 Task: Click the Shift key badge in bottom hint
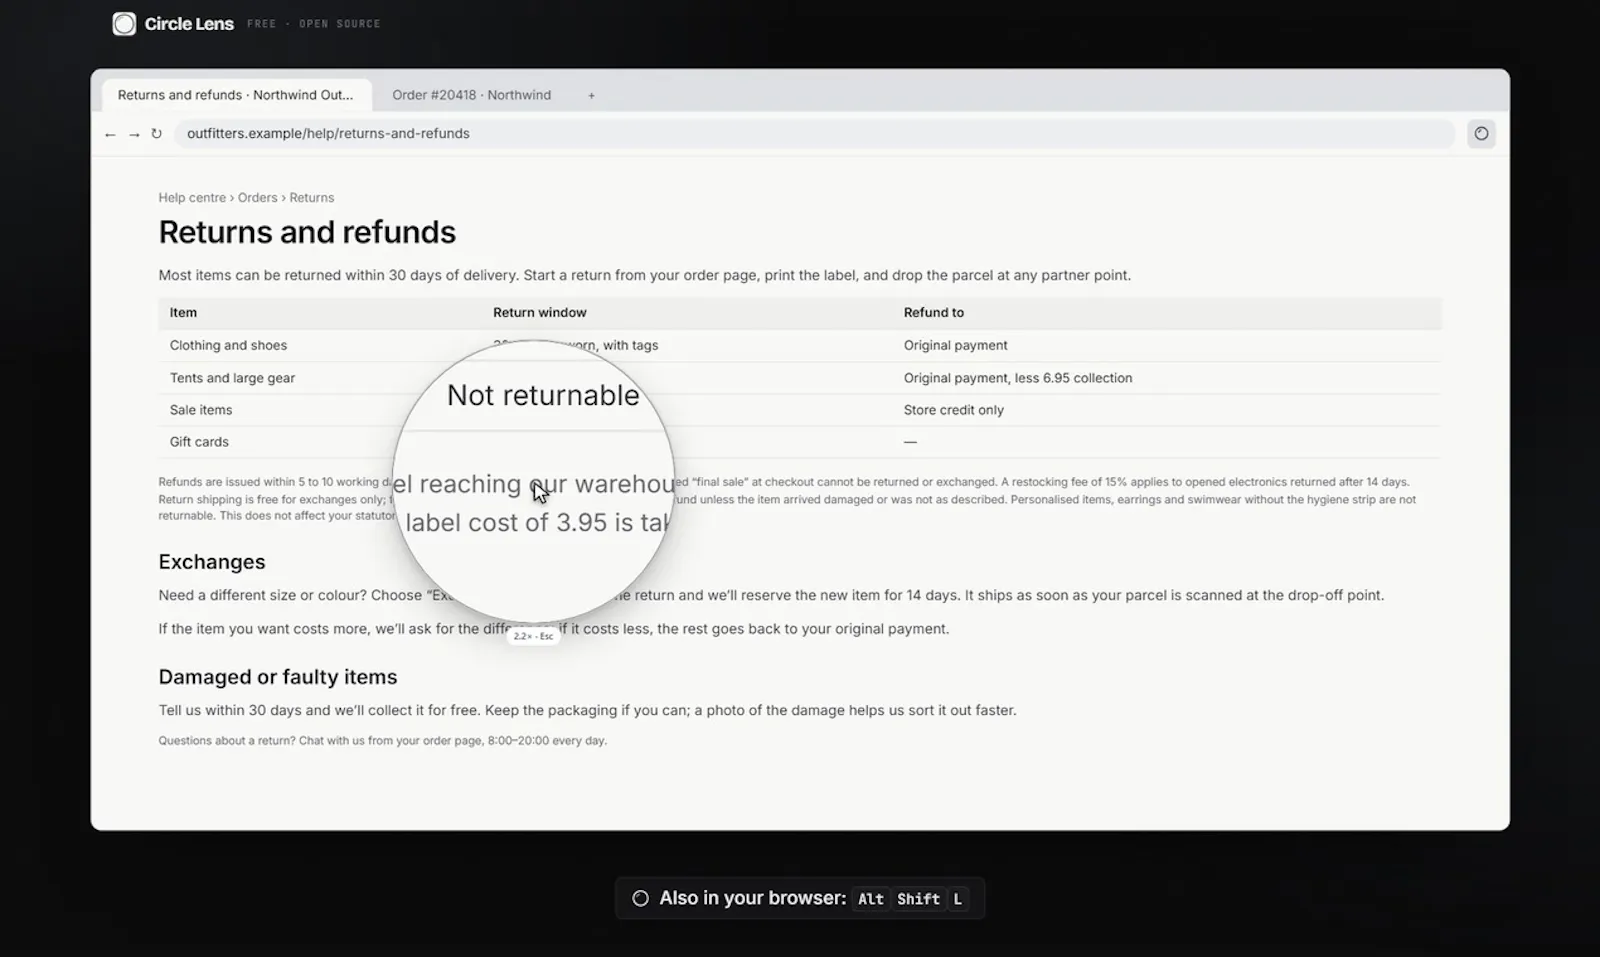[918, 899]
